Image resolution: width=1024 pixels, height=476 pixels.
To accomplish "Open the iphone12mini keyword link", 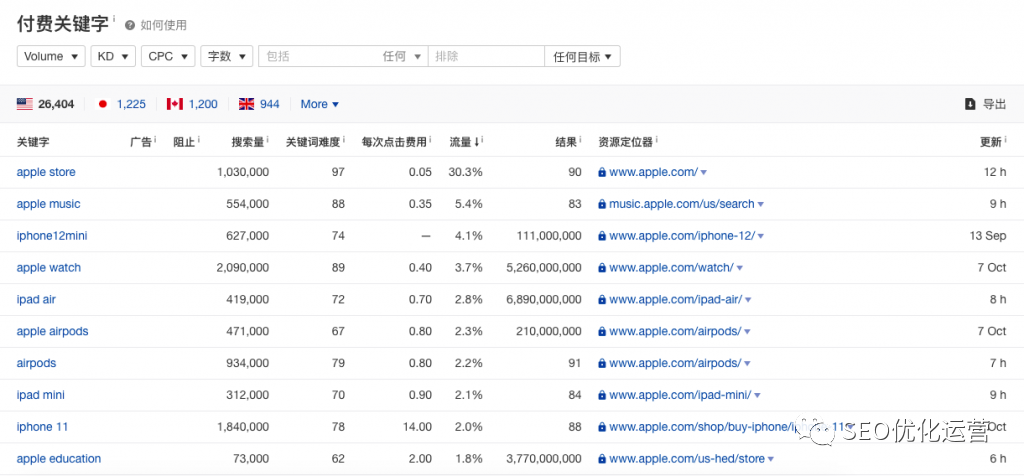I will click(52, 236).
